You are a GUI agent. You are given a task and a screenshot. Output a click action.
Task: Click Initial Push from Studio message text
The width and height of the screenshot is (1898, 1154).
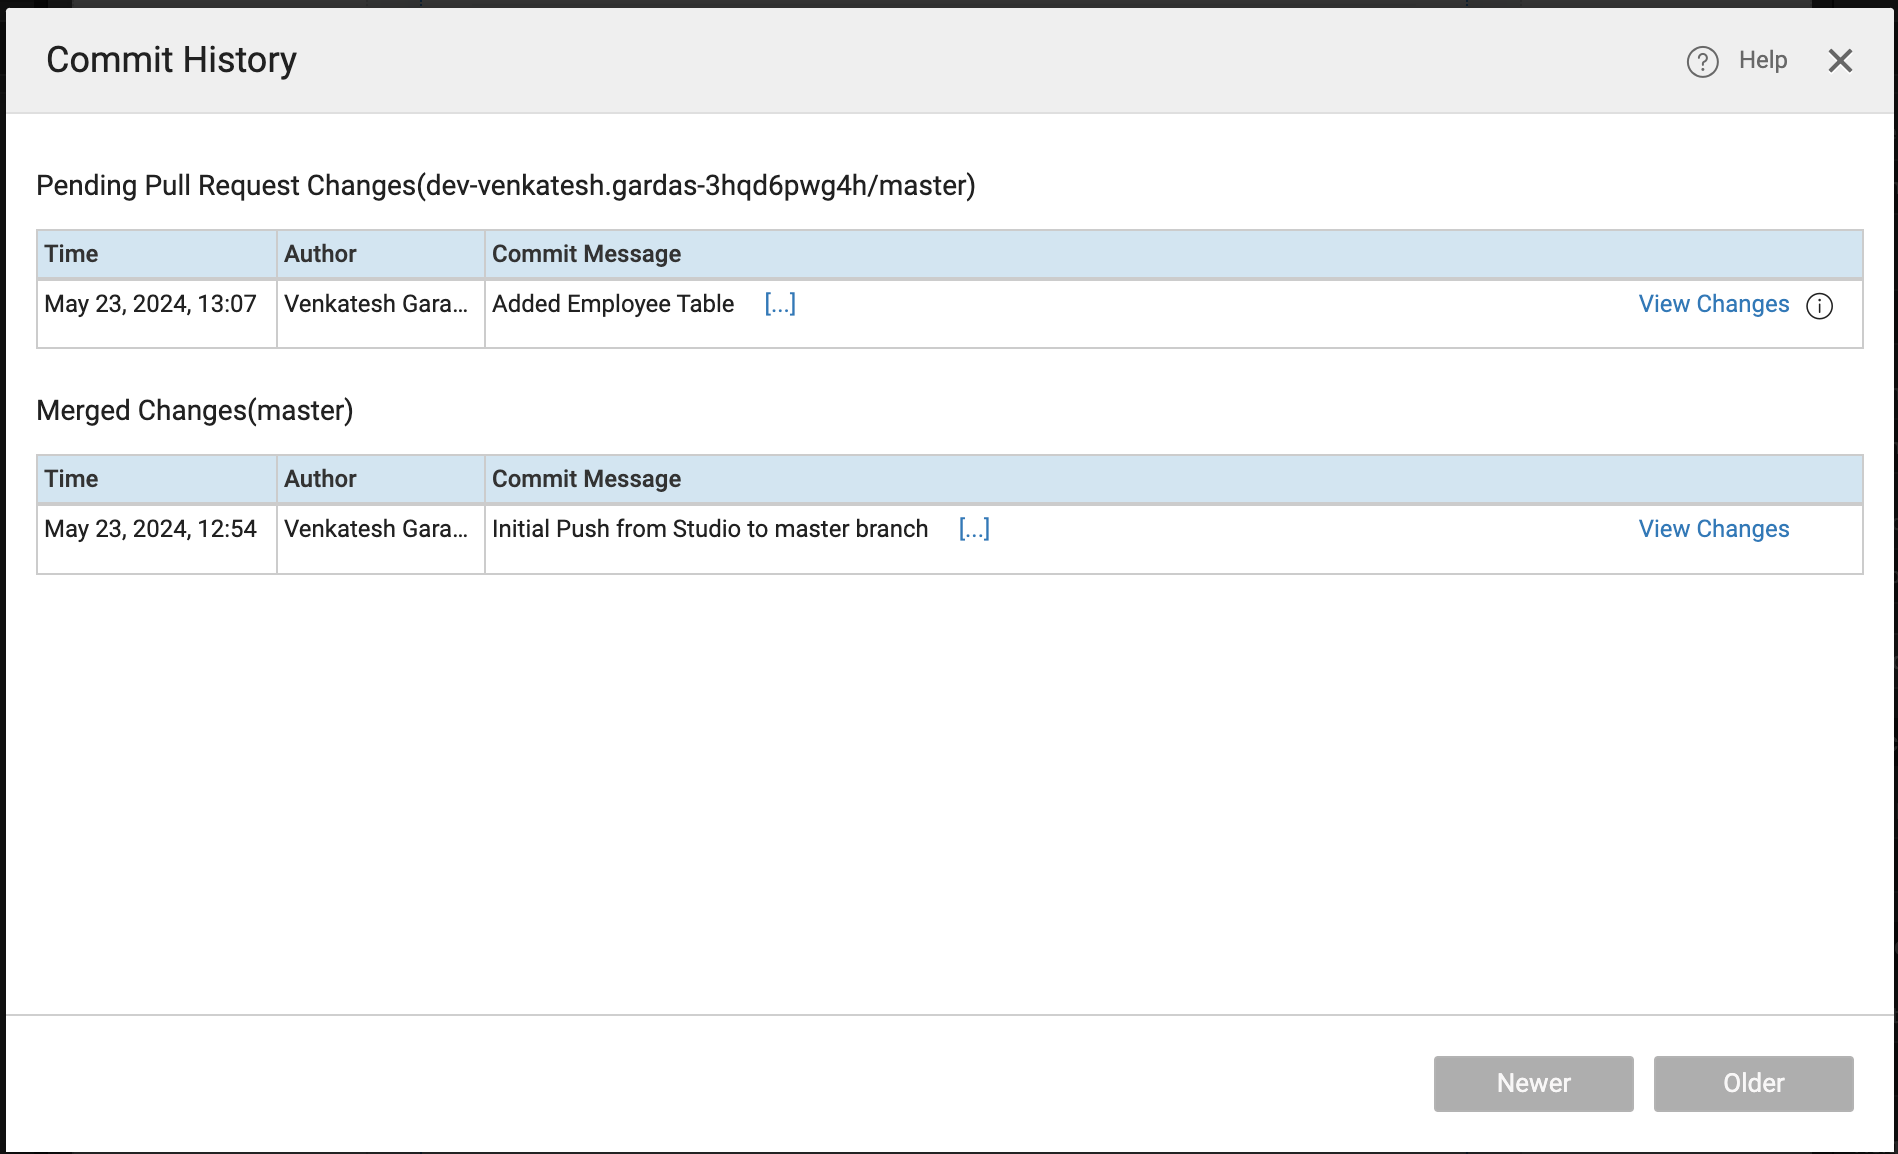pyautogui.click(x=710, y=529)
